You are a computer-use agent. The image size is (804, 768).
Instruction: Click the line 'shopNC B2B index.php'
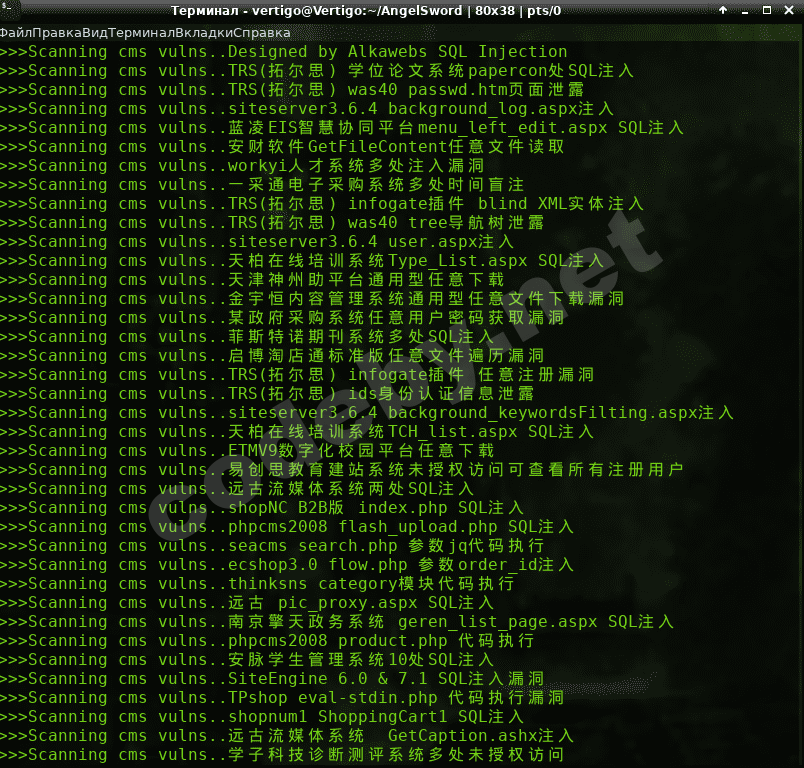click(x=262, y=508)
